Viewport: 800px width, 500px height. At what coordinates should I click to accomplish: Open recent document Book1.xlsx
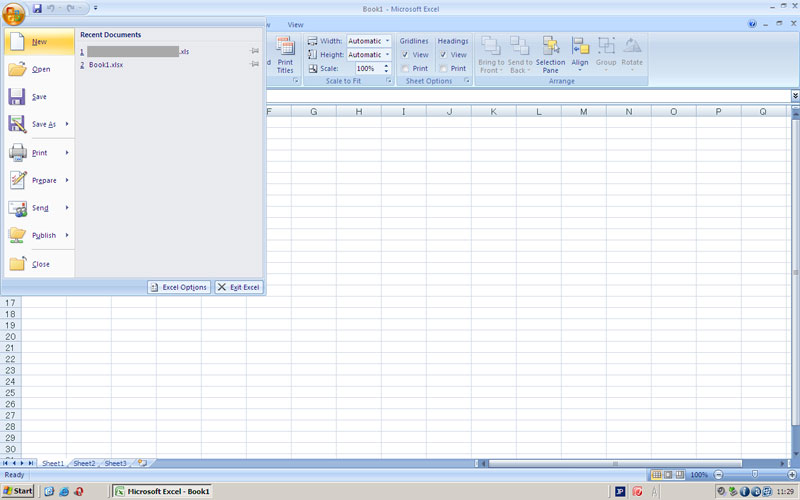click(106, 65)
